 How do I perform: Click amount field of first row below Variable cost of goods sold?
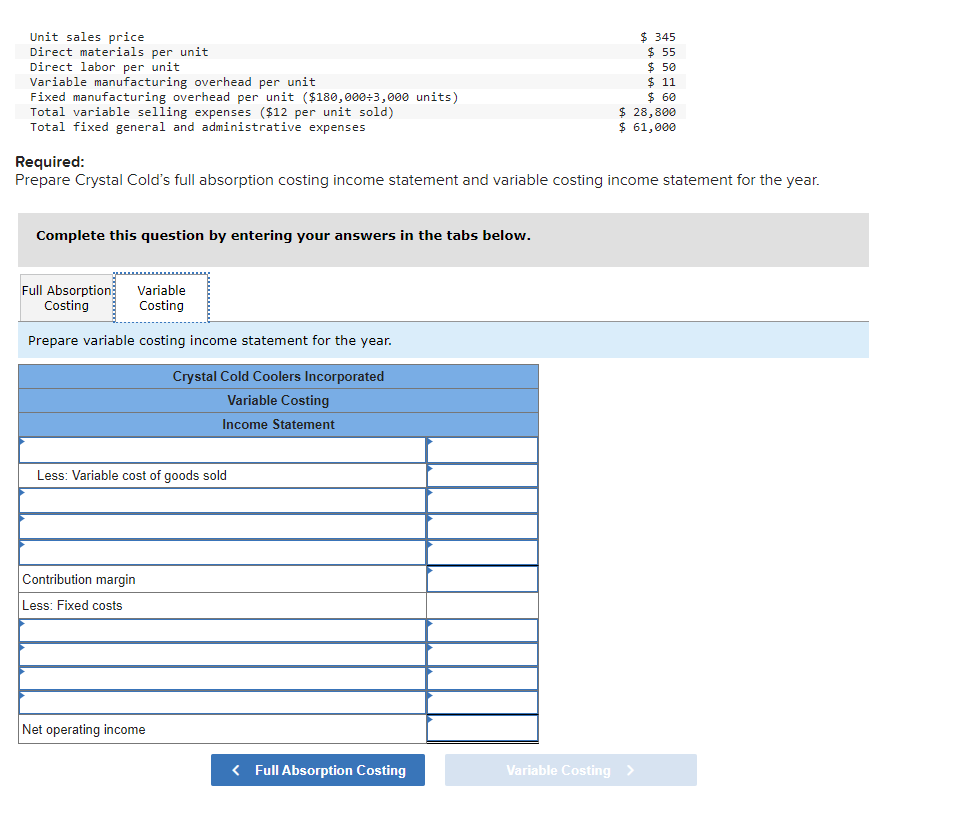pos(482,501)
